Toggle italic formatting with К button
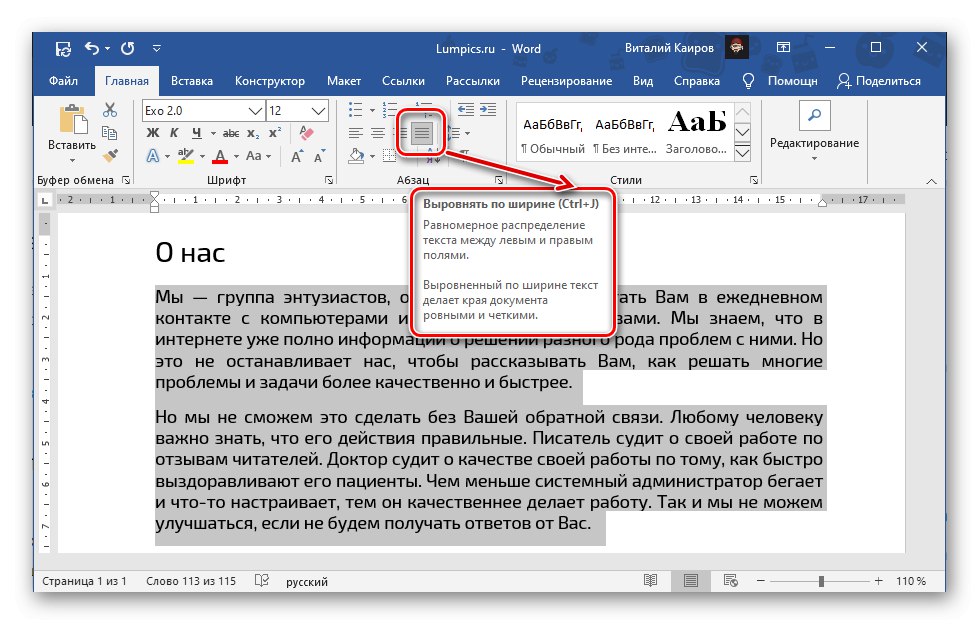 tap(173, 133)
